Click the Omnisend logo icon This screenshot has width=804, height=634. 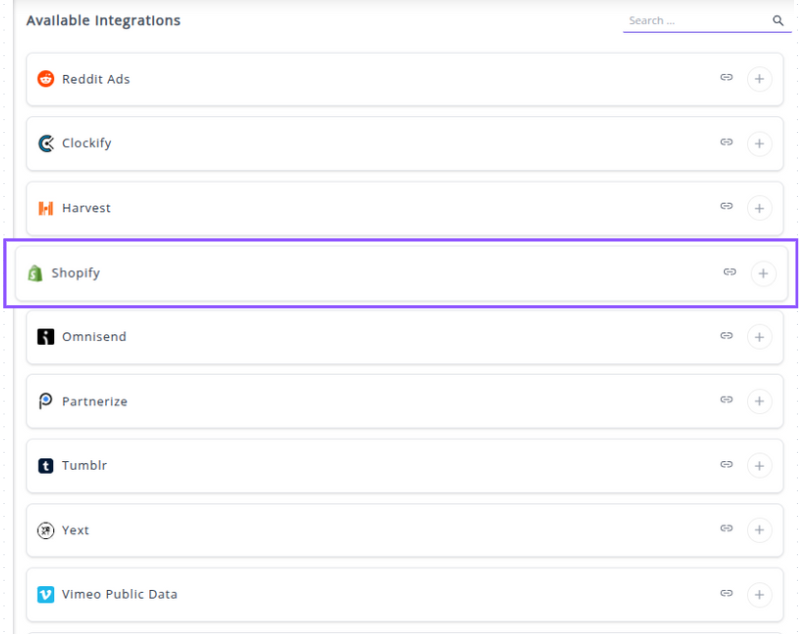[46, 337]
